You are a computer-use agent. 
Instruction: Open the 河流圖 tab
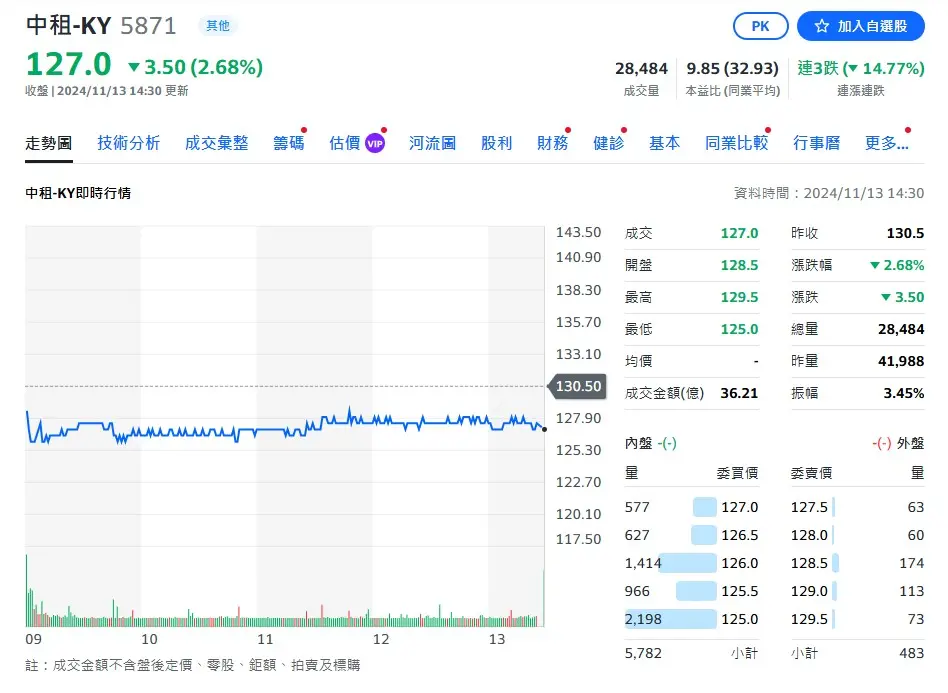[432, 143]
